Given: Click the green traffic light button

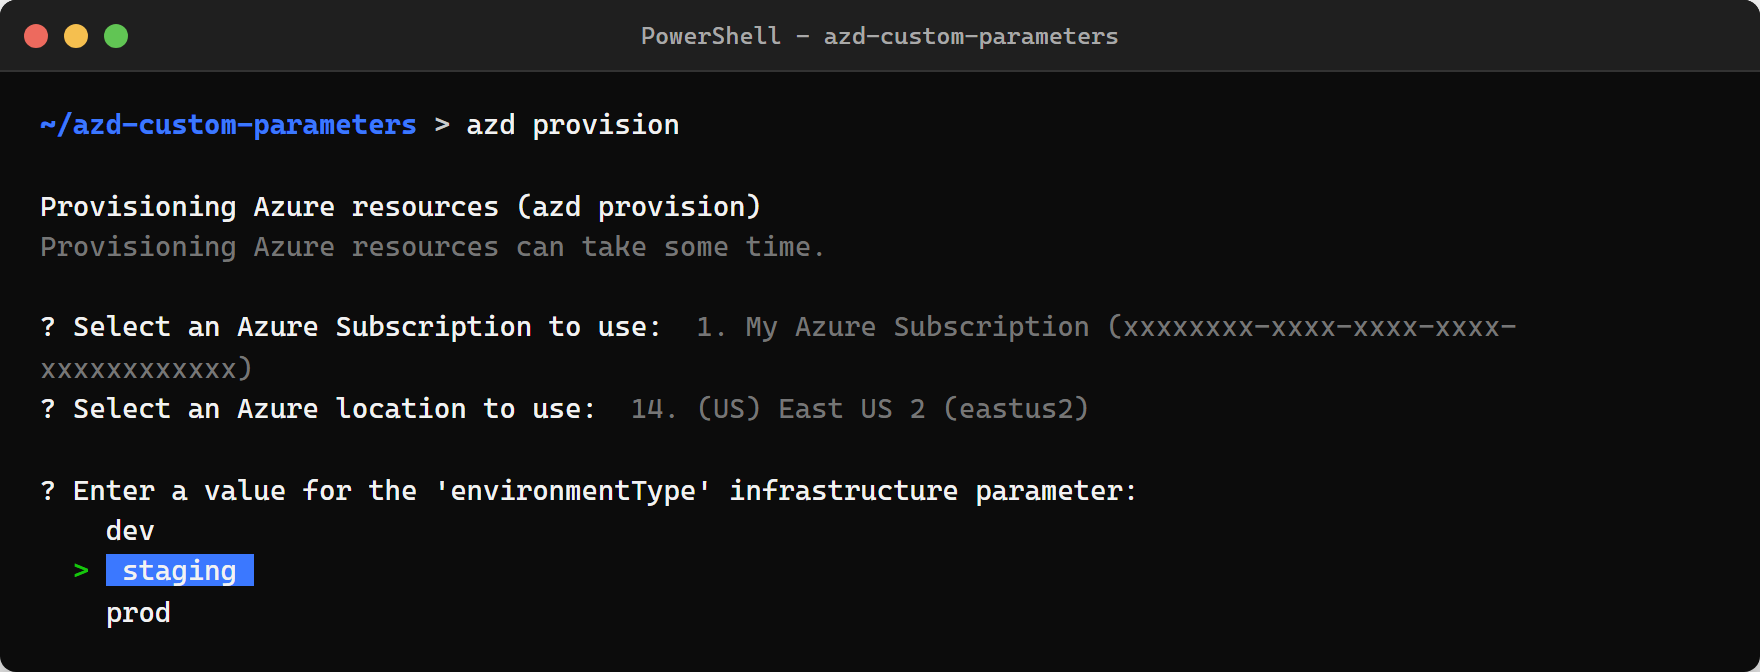Looking at the screenshot, I should tap(116, 35).
